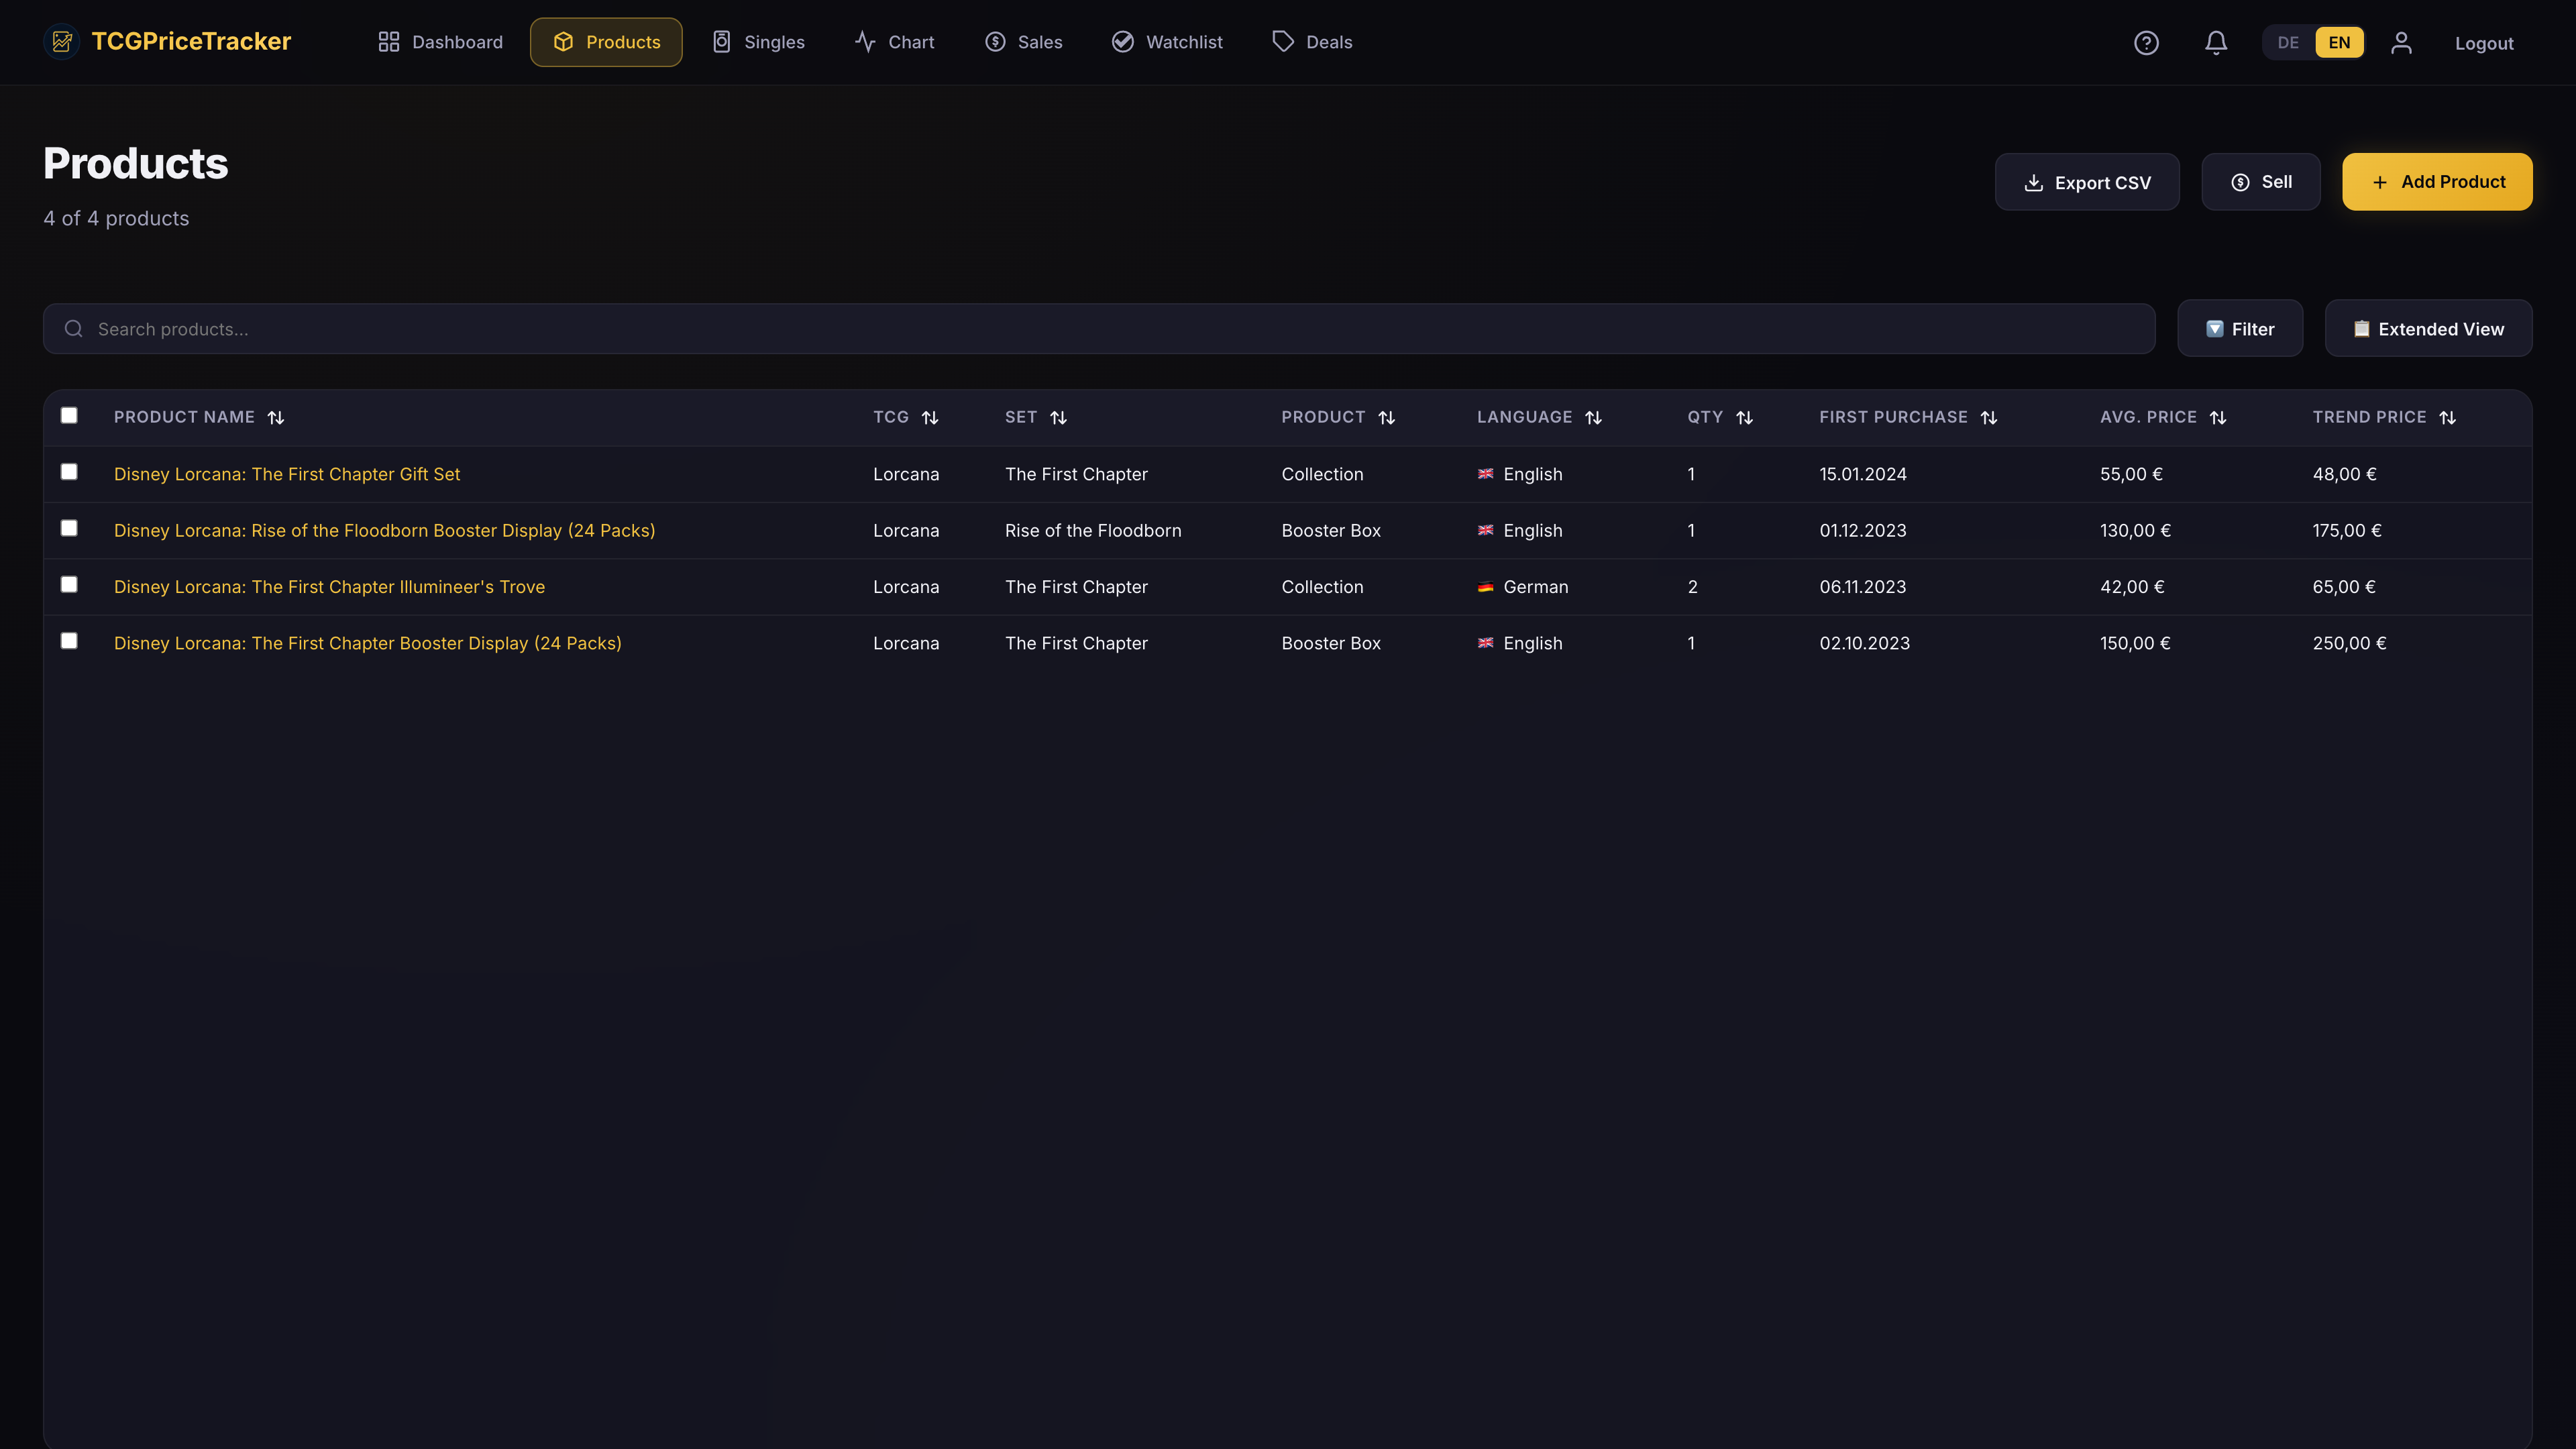This screenshot has width=2576, height=1449.
Task: Sort by TCG column arrows
Action: (930, 418)
